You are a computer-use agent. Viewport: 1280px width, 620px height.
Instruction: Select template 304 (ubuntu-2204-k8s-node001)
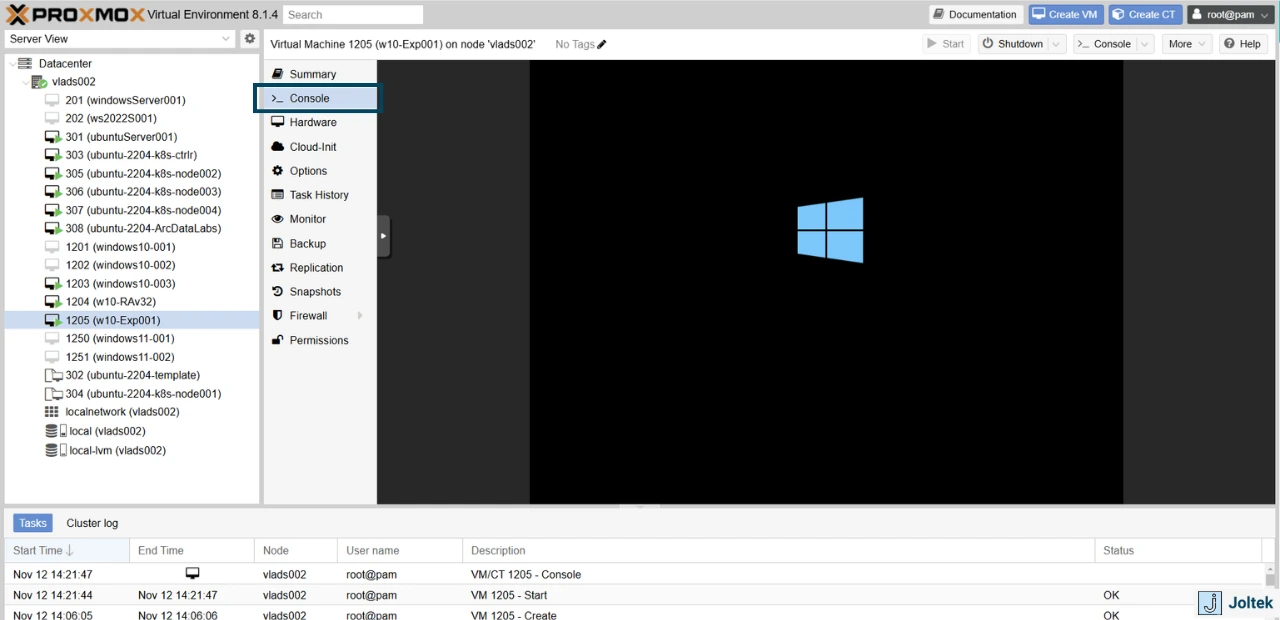pyautogui.click(x=143, y=394)
